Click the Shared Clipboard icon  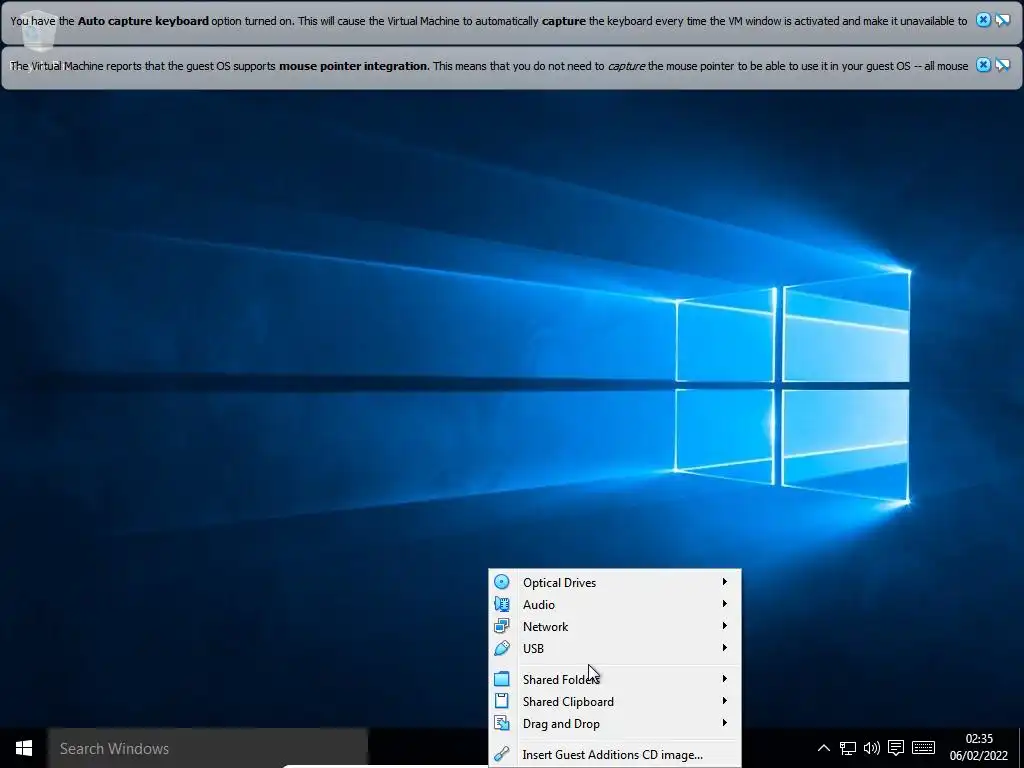click(x=502, y=701)
